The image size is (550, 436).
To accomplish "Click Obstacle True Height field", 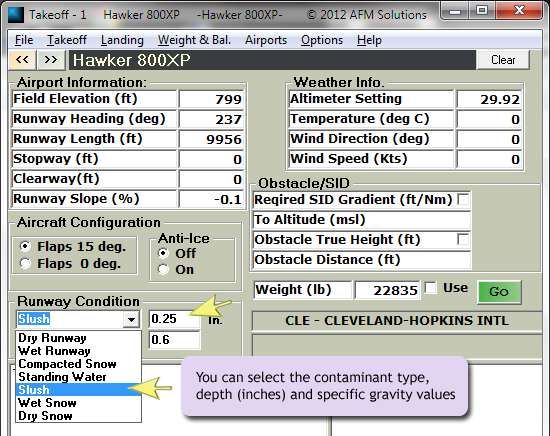I will [361, 240].
